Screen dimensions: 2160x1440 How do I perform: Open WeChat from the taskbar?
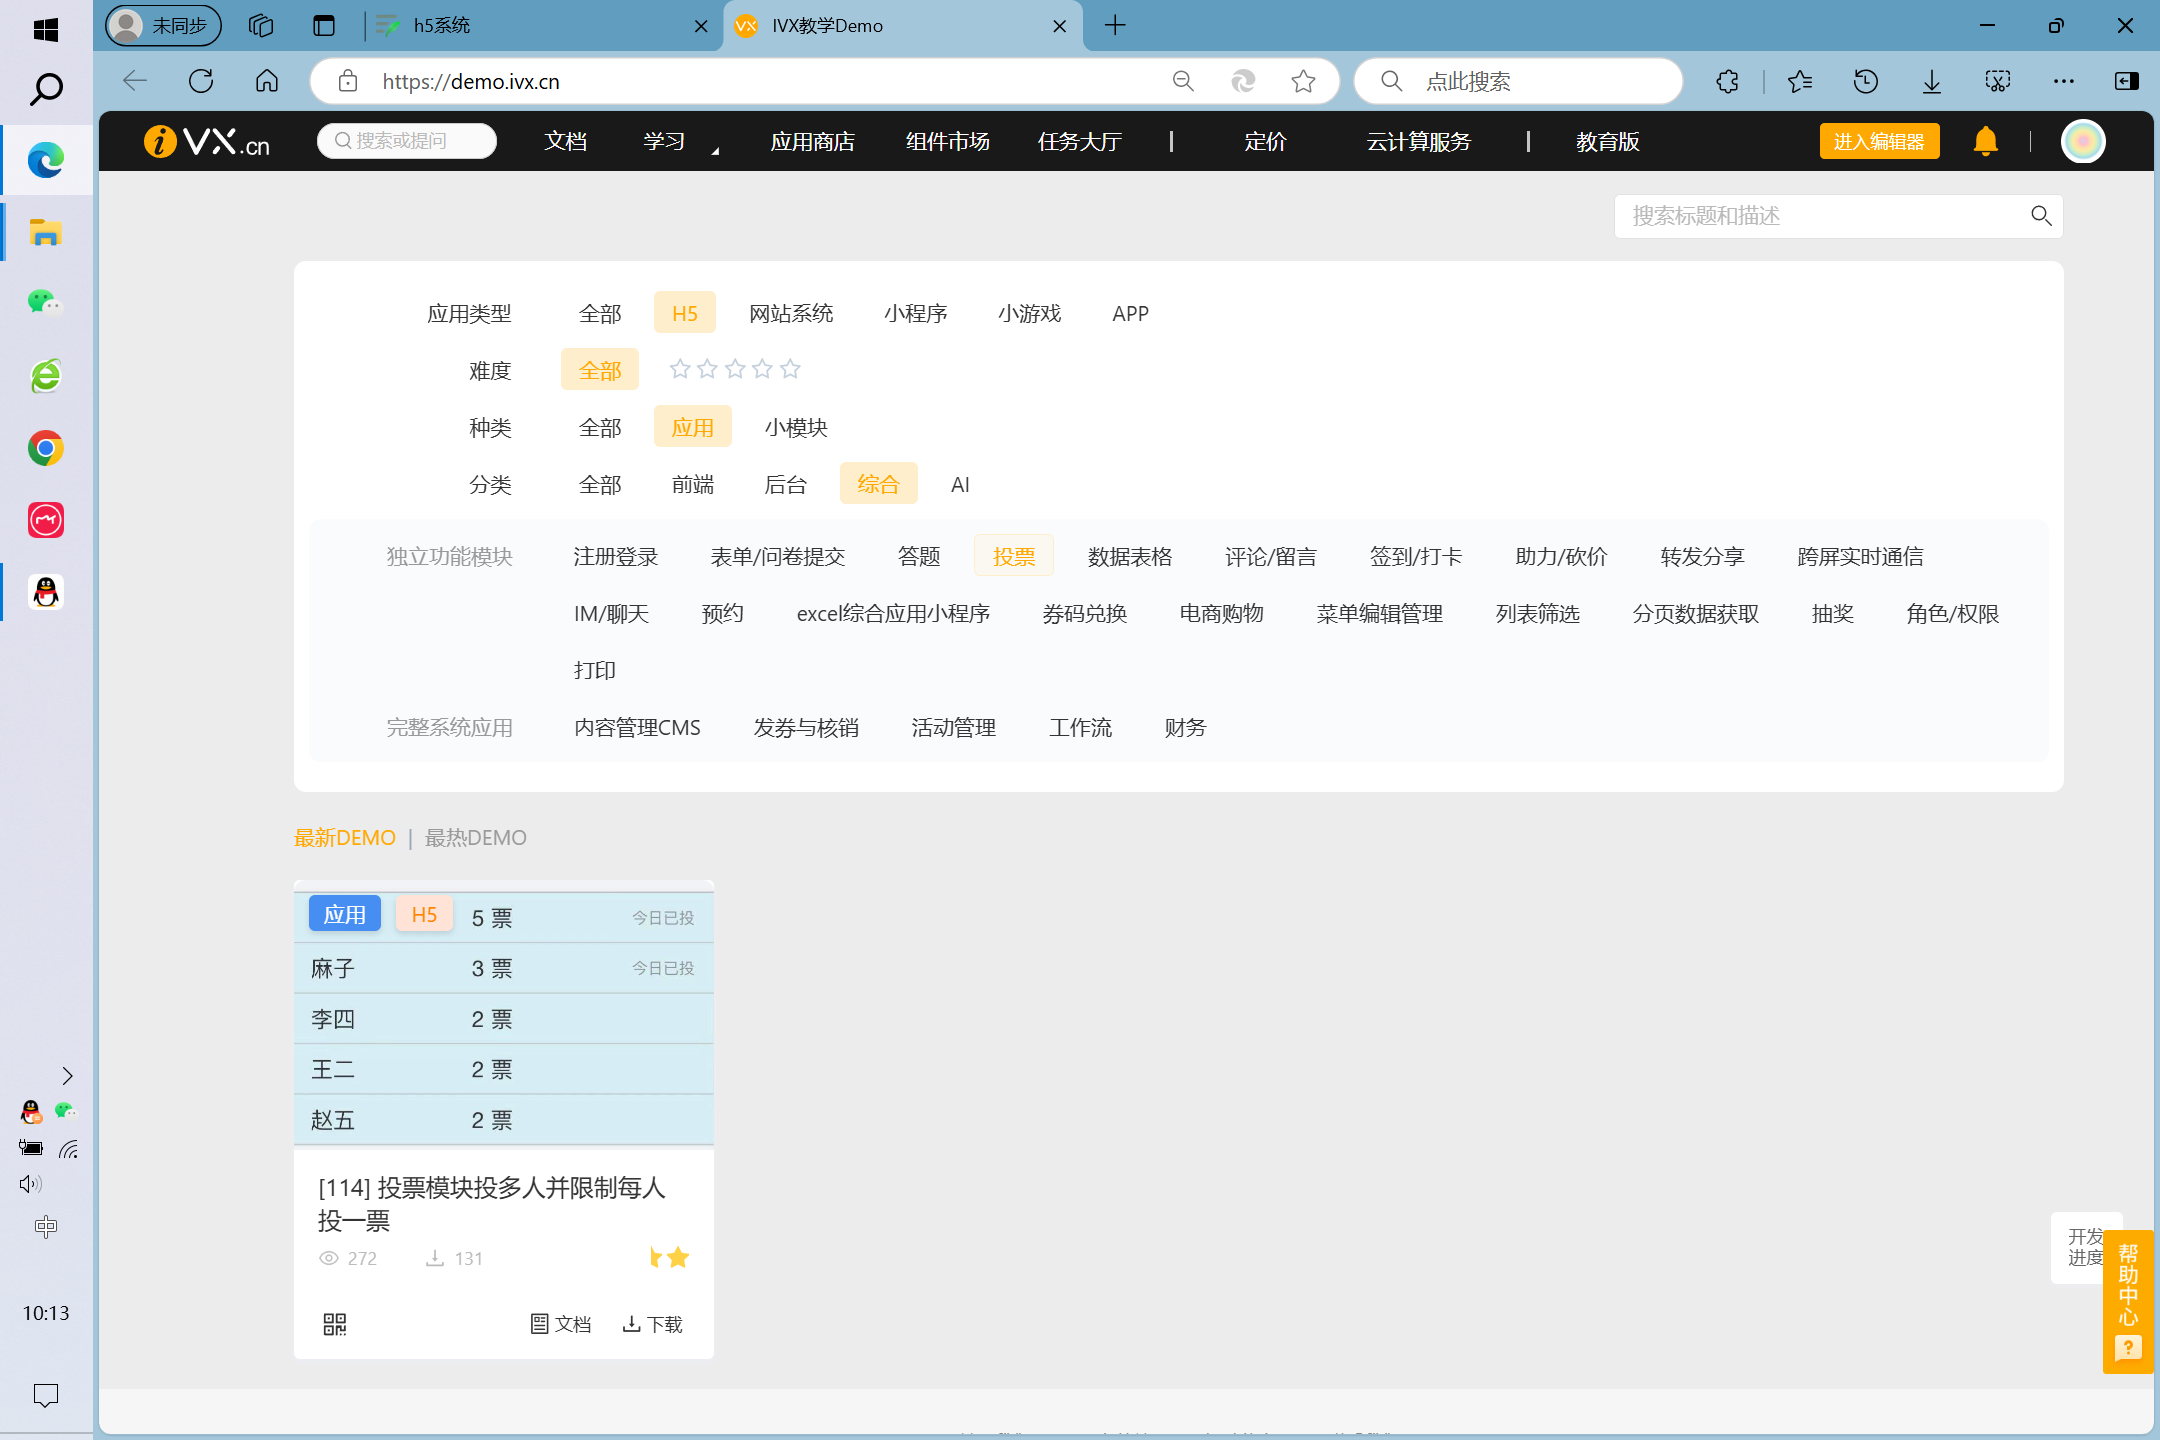[x=46, y=302]
